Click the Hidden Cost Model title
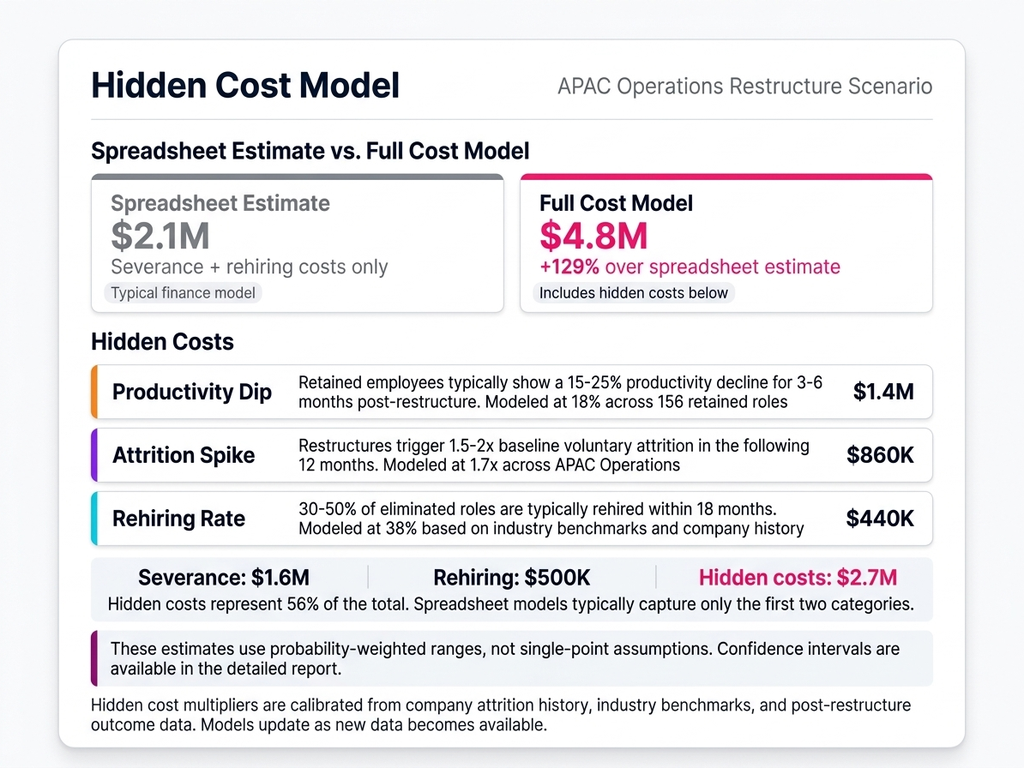The image size is (1024, 768). pyautogui.click(x=245, y=85)
